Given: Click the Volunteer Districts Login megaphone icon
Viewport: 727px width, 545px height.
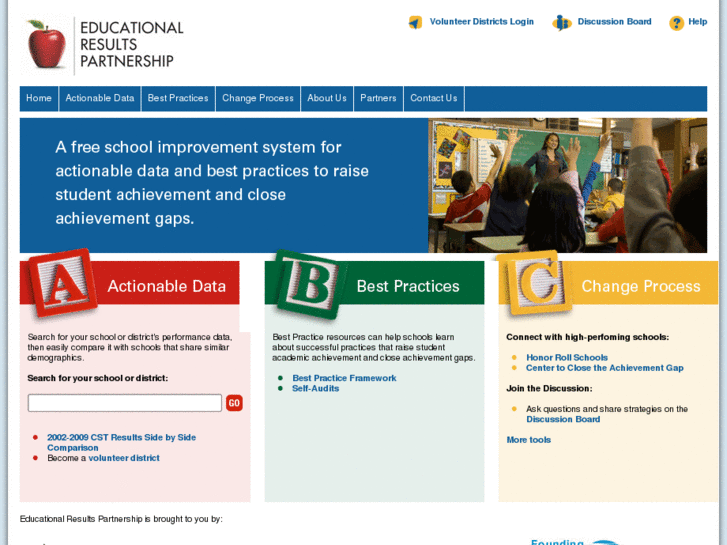Looking at the screenshot, I should (415, 22).
